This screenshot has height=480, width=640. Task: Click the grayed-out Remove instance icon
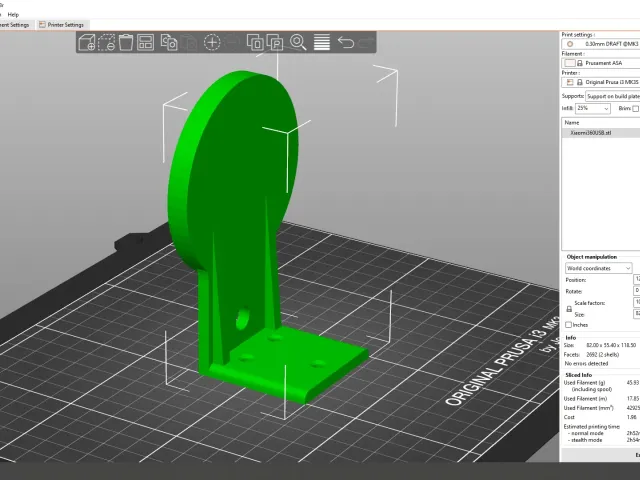tap(232, 42)
